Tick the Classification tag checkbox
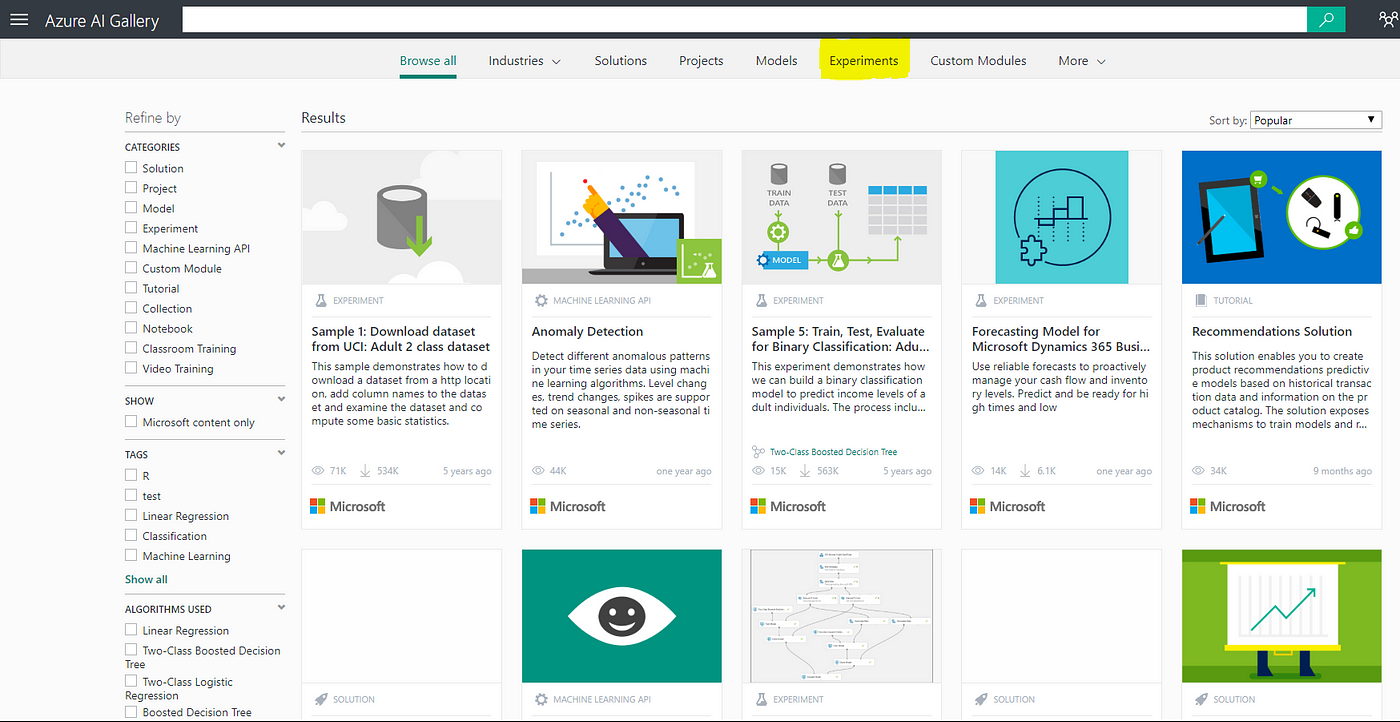 pos(131,536)
